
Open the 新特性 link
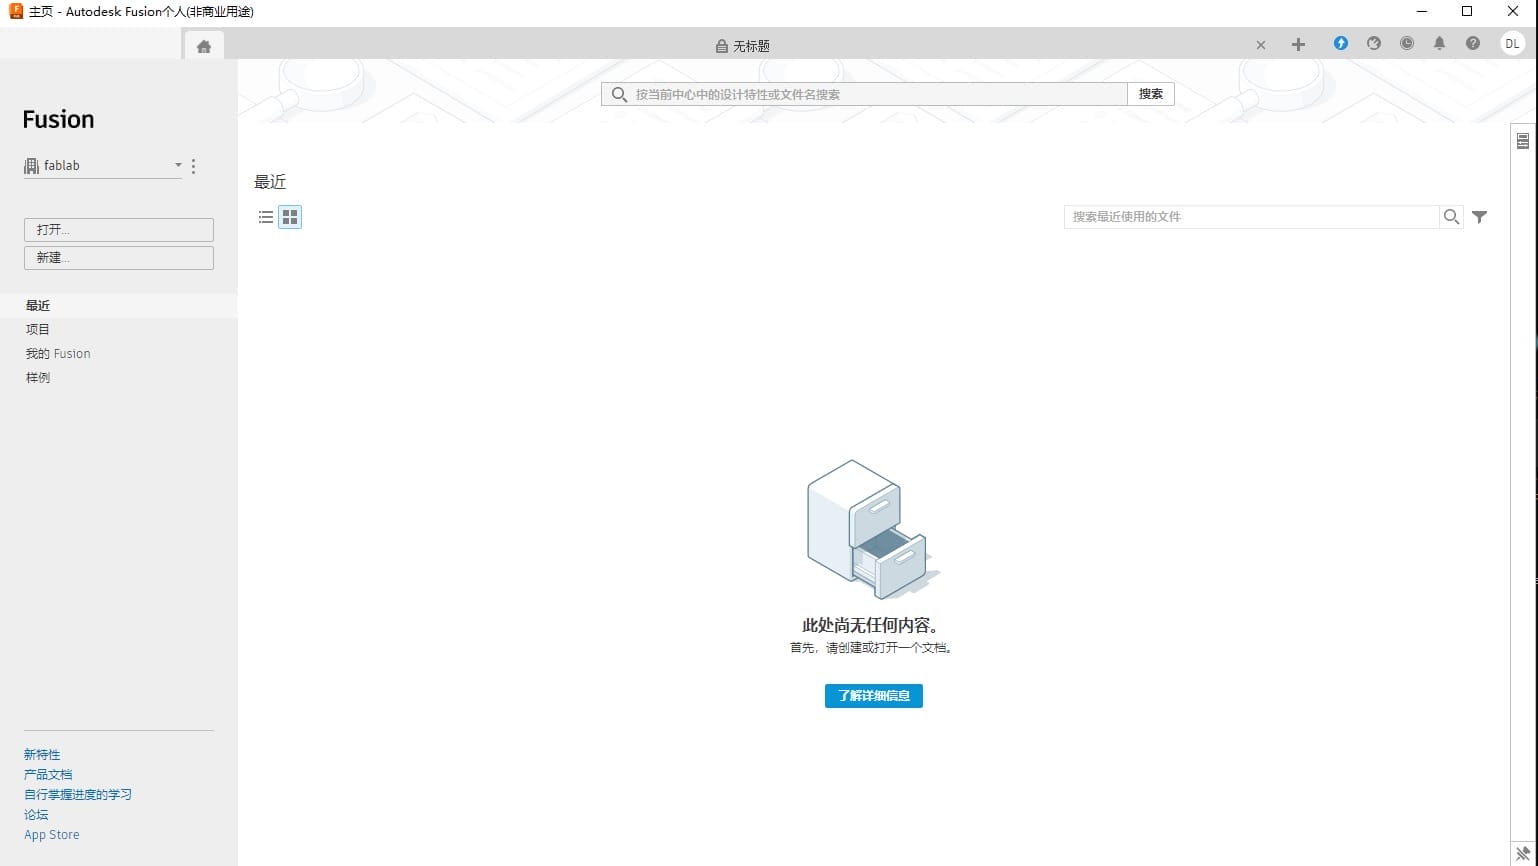click(x=42, y=755)
